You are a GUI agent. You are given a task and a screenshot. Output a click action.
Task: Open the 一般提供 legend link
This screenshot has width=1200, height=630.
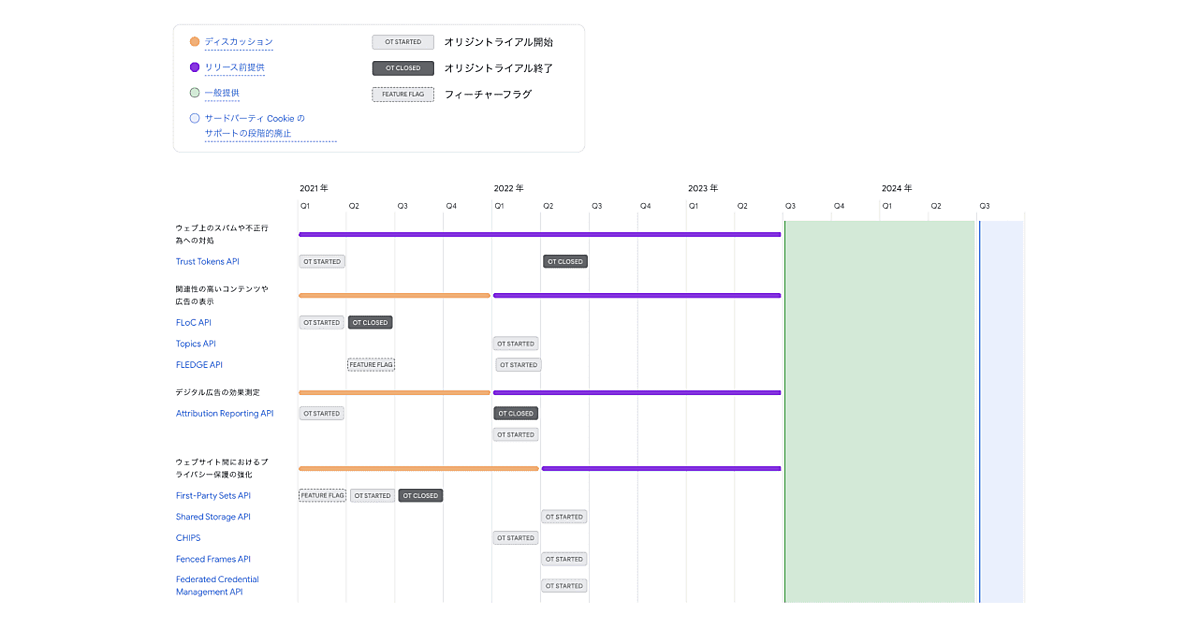coord(222,93)
